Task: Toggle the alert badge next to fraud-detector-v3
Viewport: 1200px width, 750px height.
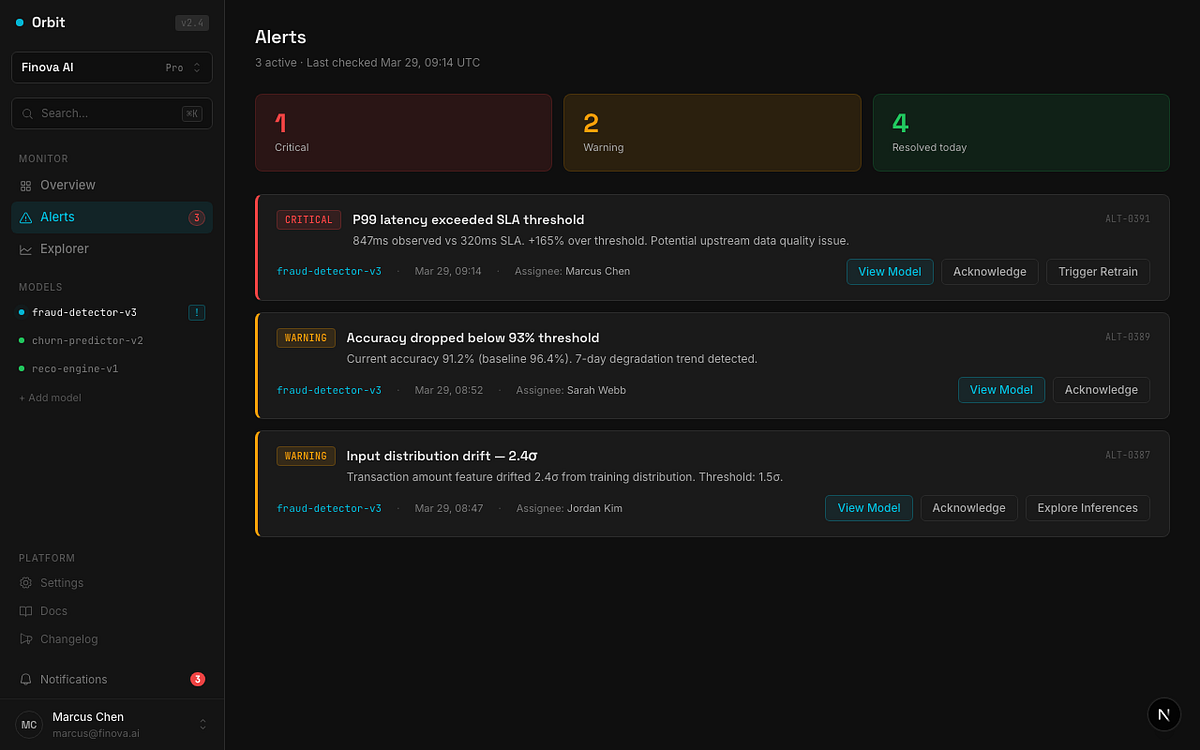Action: pyautogui.click(x=196, y=311)
